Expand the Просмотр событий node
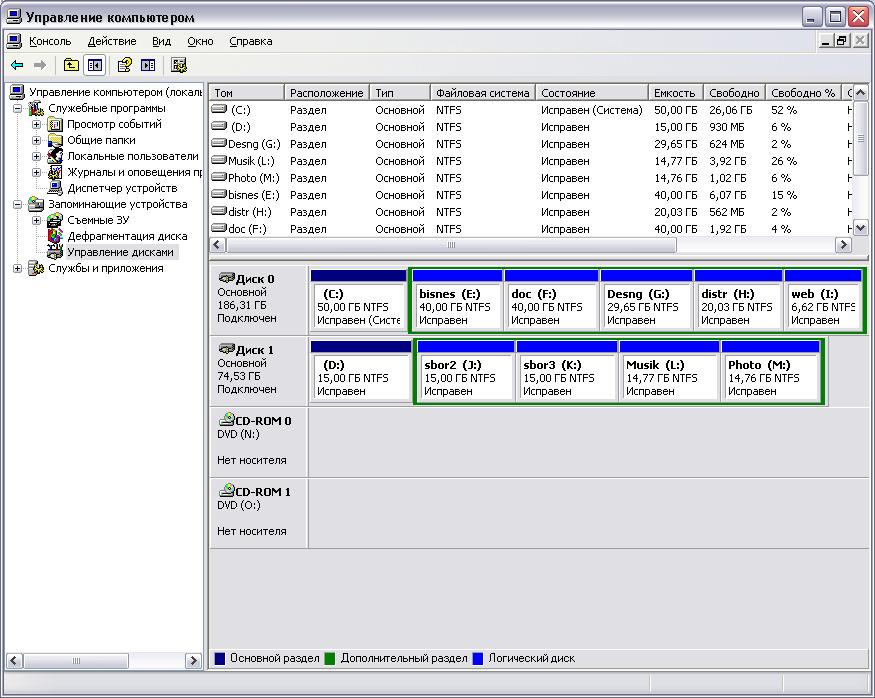Image resolution: width=875 pixels, height=698 pixels. coord(37,124)
